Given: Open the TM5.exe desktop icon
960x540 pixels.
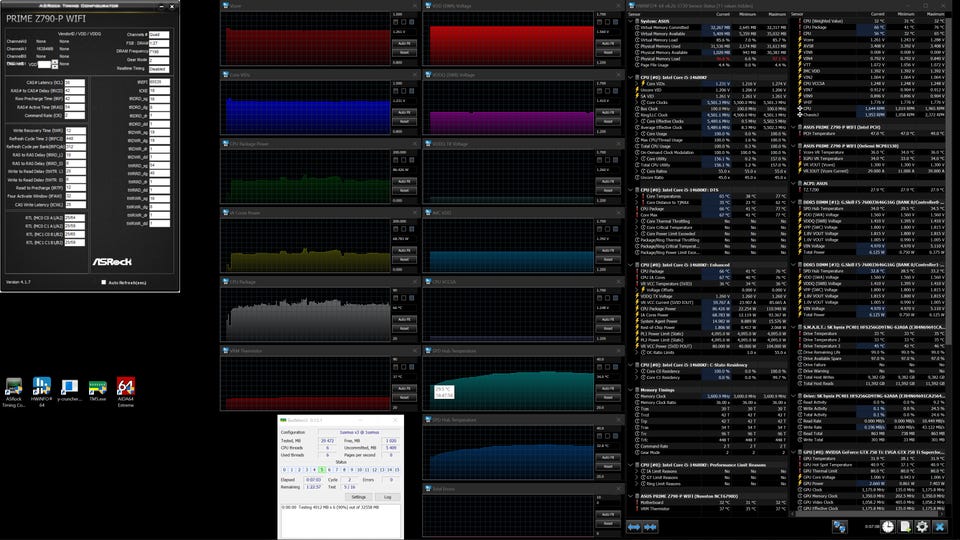Looking at the screenshot, I should [98, 389].
